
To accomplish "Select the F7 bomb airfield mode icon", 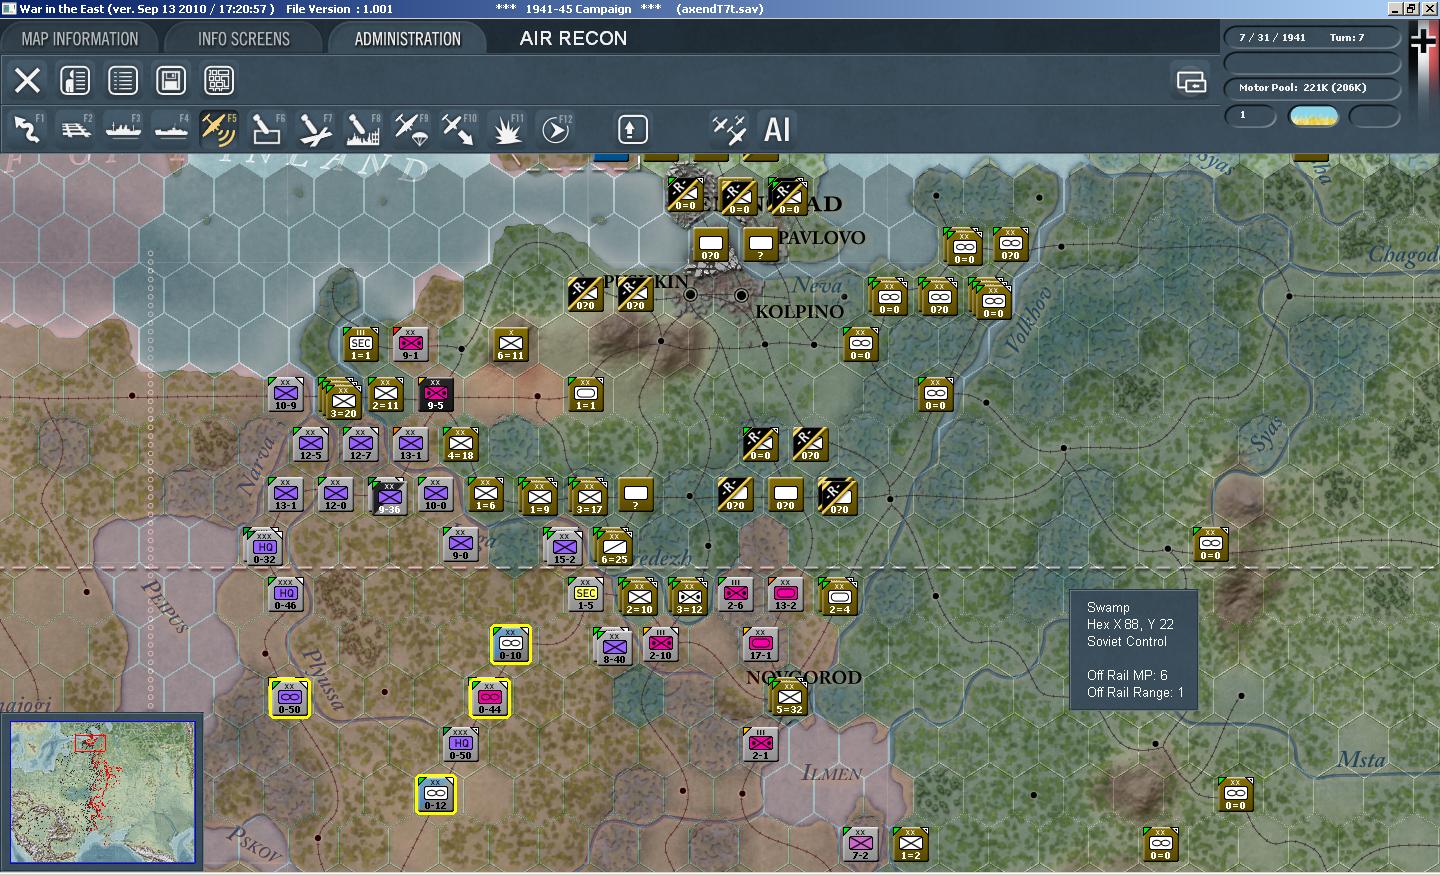I will tap(315, 129).
